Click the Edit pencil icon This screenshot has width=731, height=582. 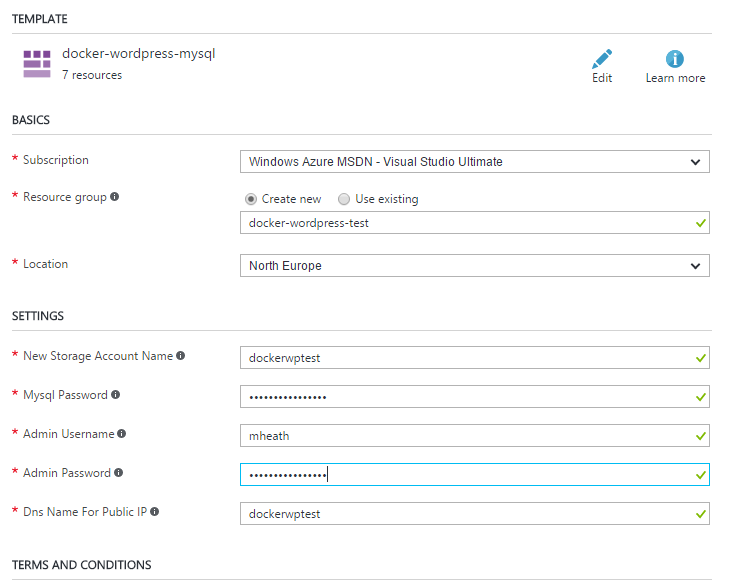[x=602, y=59]
